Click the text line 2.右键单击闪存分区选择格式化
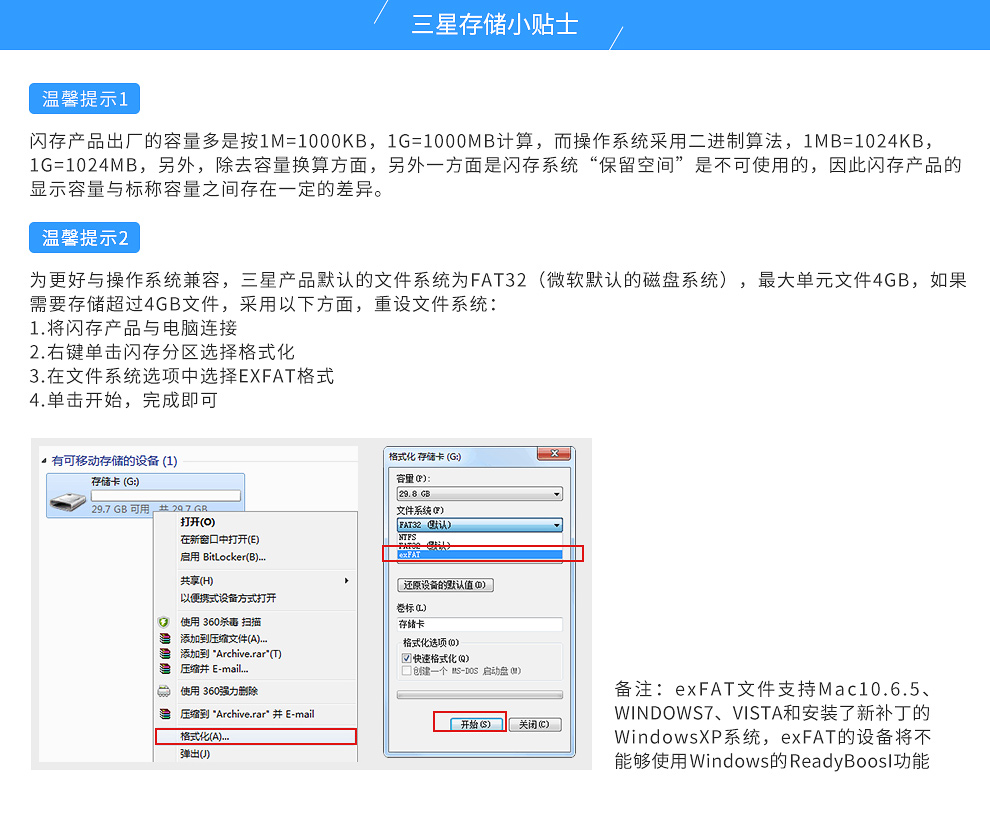Screen dimensions: 990x815 [x=162, y=352]
